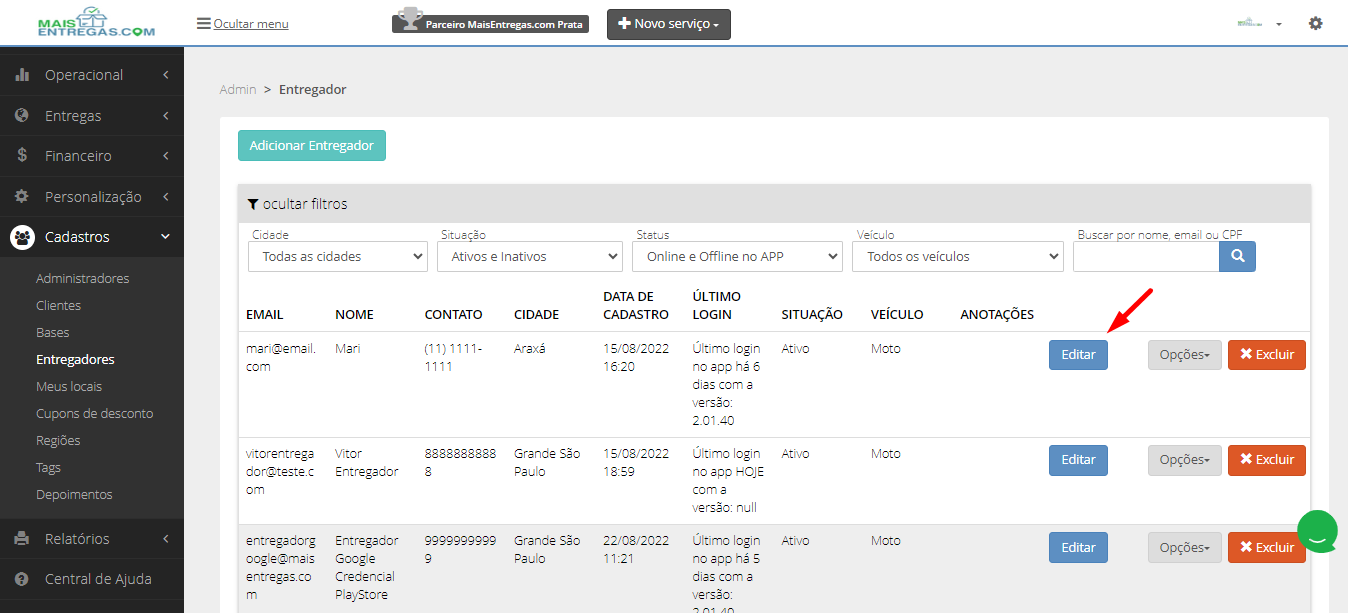Click the Cadastros people icon

(x=22, y=237)
